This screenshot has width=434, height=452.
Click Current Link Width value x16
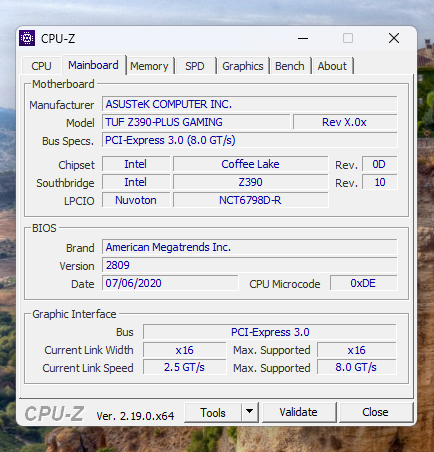click(184, 350)
